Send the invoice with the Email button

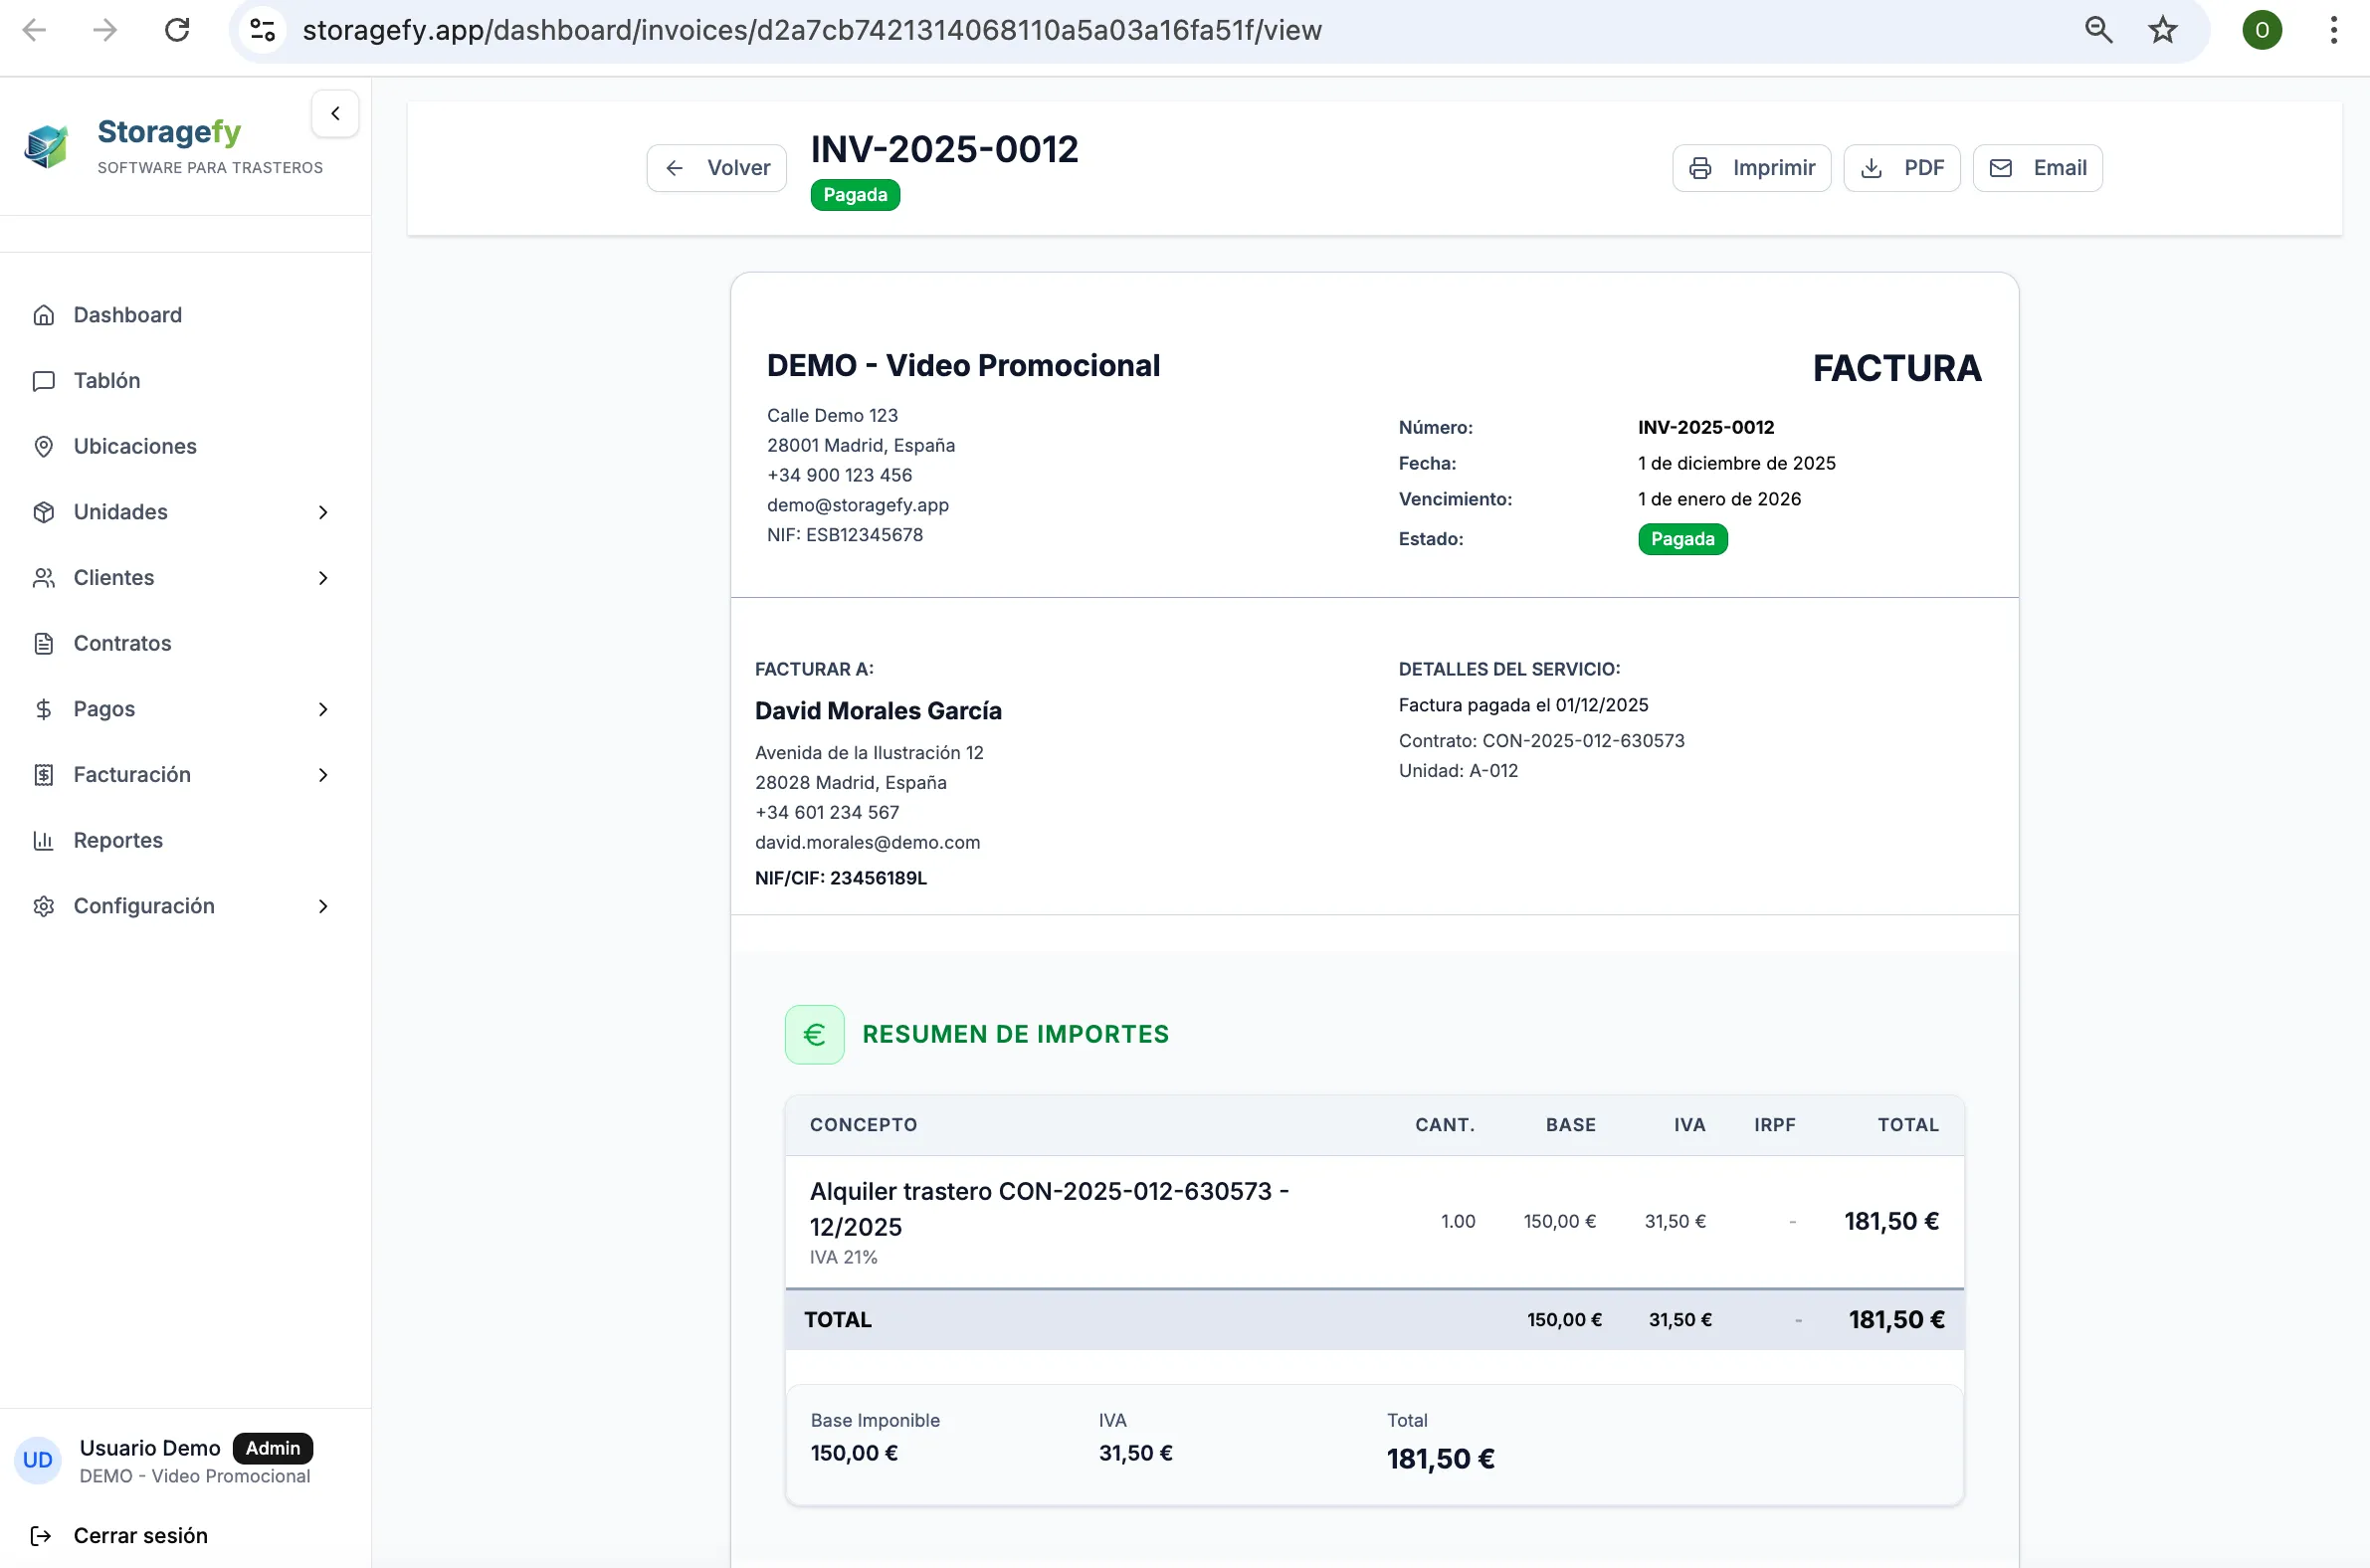click(2037, 168)
